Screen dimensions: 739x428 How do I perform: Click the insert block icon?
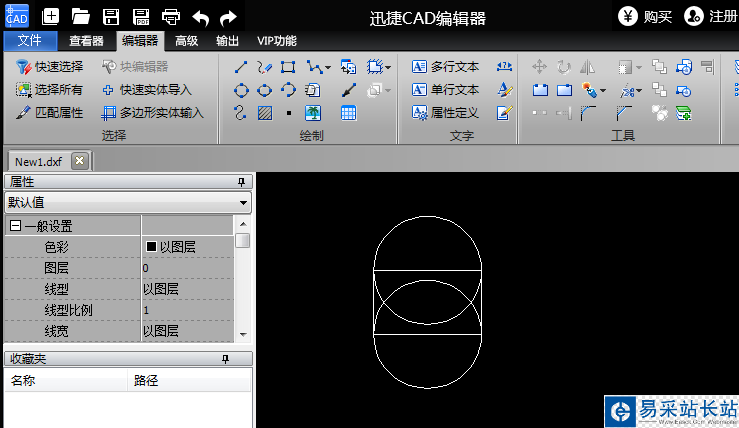(x=348, y=67)
